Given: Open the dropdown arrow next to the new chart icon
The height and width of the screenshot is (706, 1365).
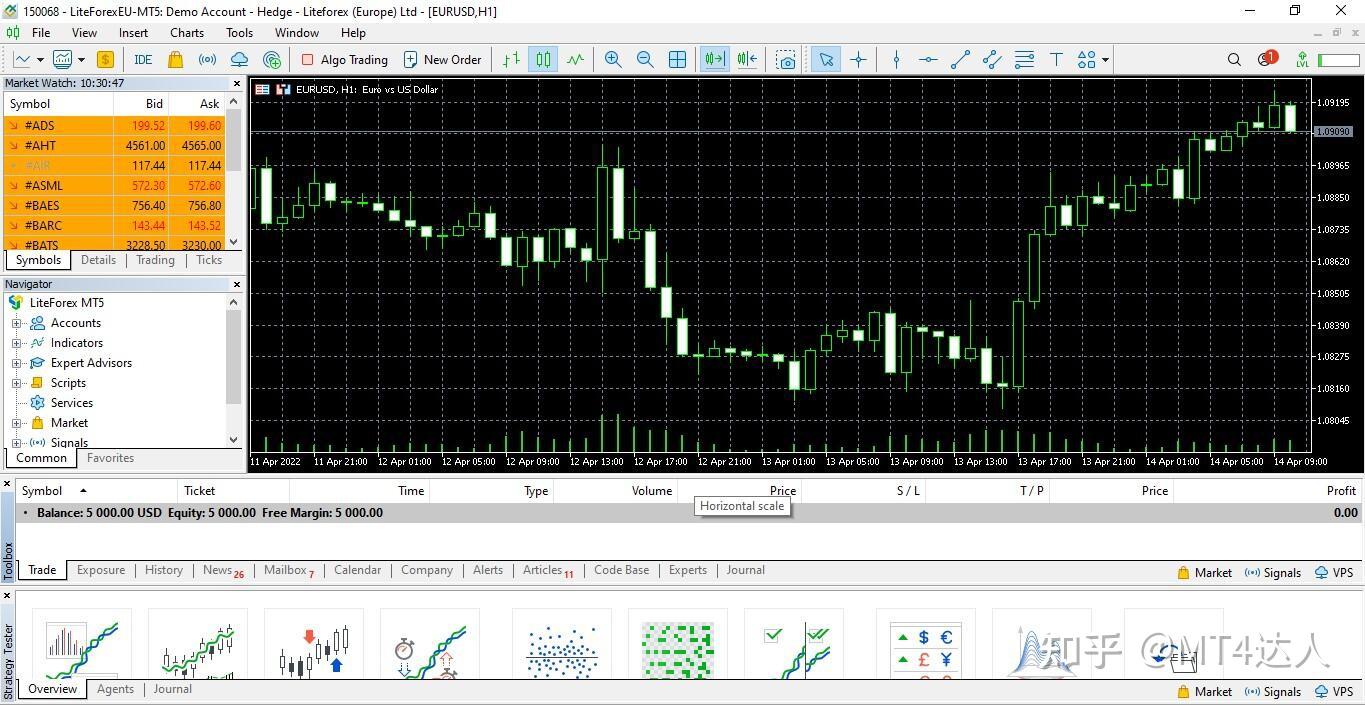Looking at the screenshot, I should (39, 60).
